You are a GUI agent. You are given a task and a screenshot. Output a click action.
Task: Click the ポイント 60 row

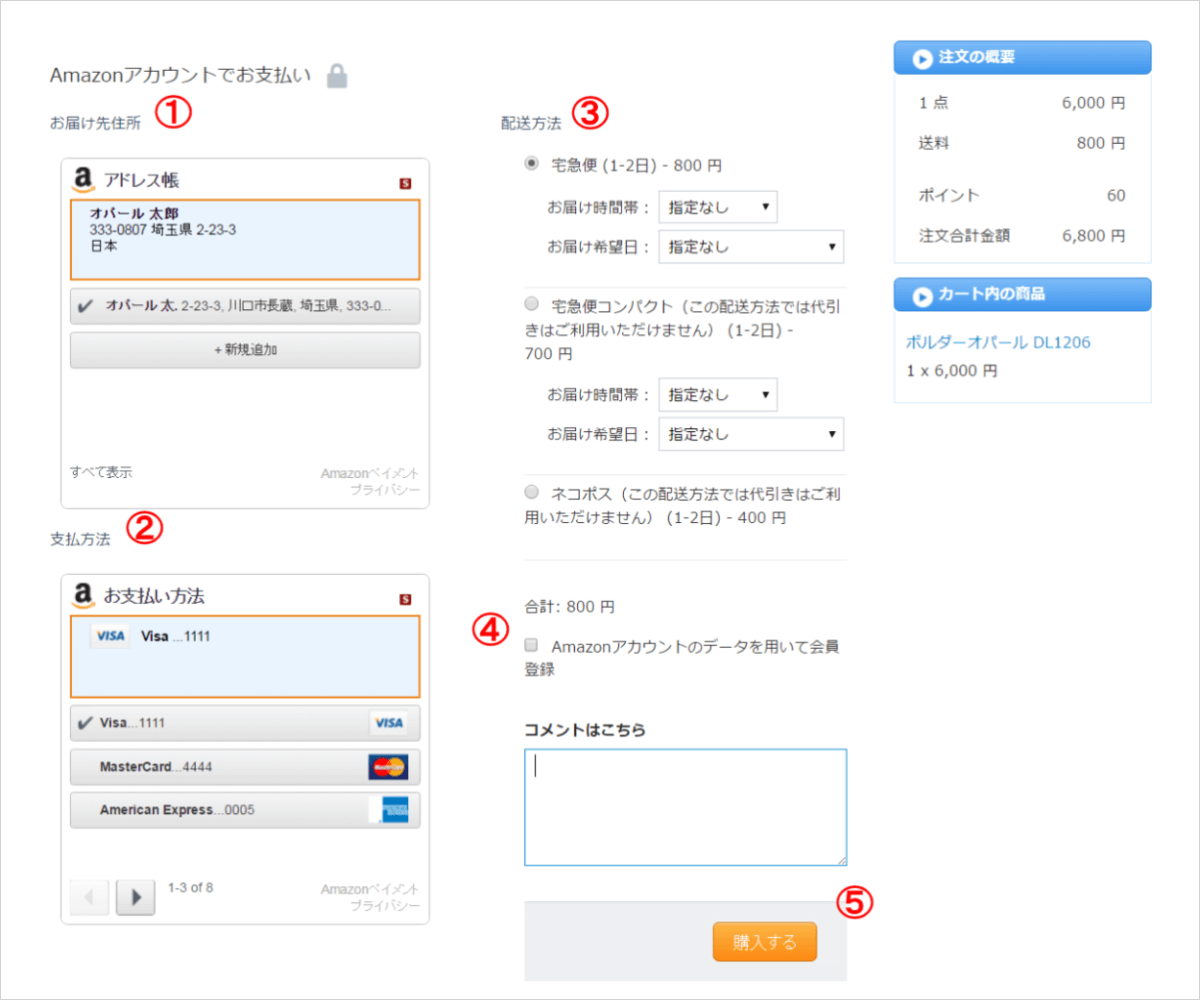click(1022, 195)
